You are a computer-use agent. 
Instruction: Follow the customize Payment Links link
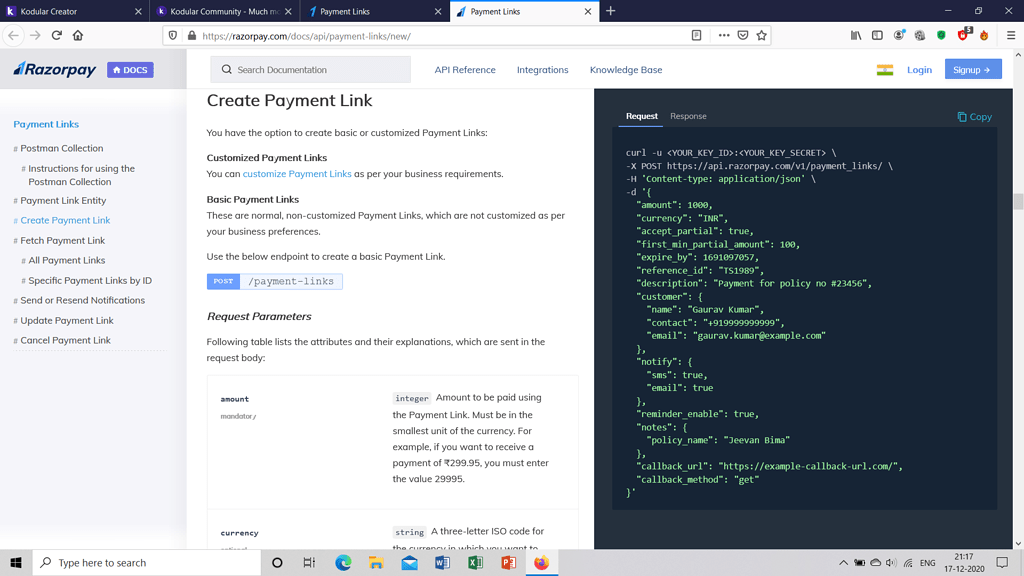296,174
